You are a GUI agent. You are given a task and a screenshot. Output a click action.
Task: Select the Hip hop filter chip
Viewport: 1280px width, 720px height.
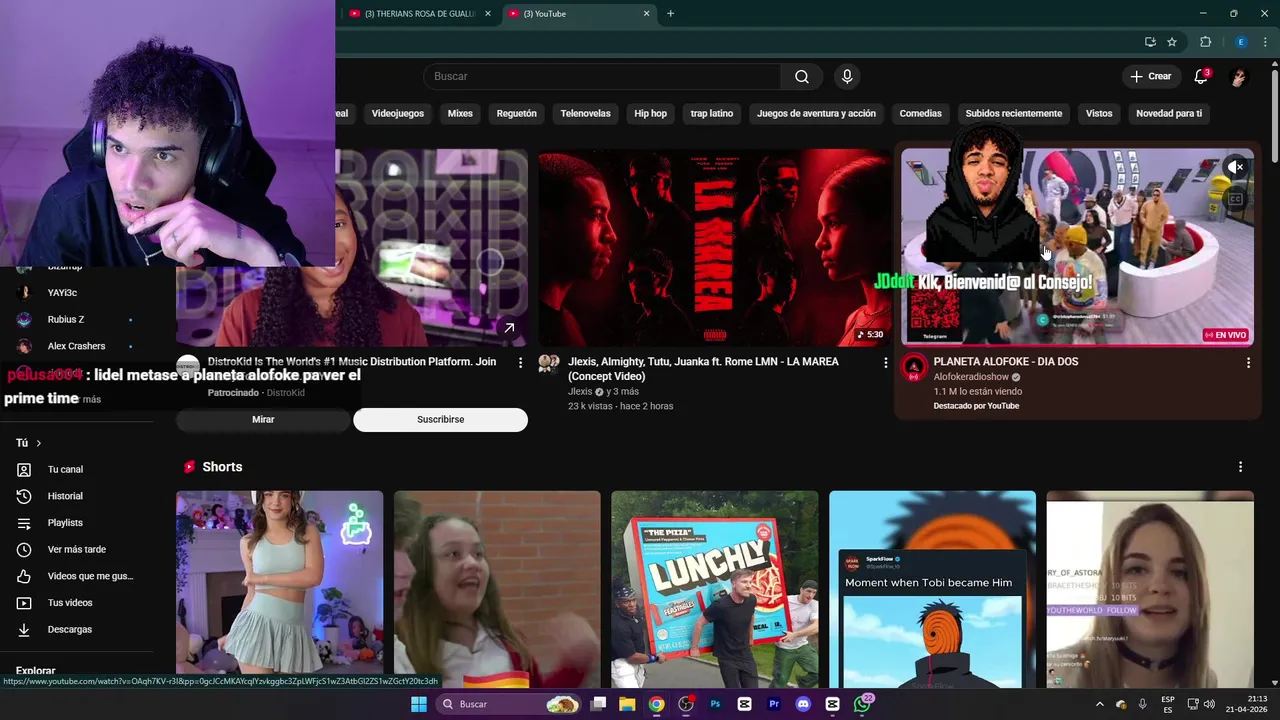(650, 113)
